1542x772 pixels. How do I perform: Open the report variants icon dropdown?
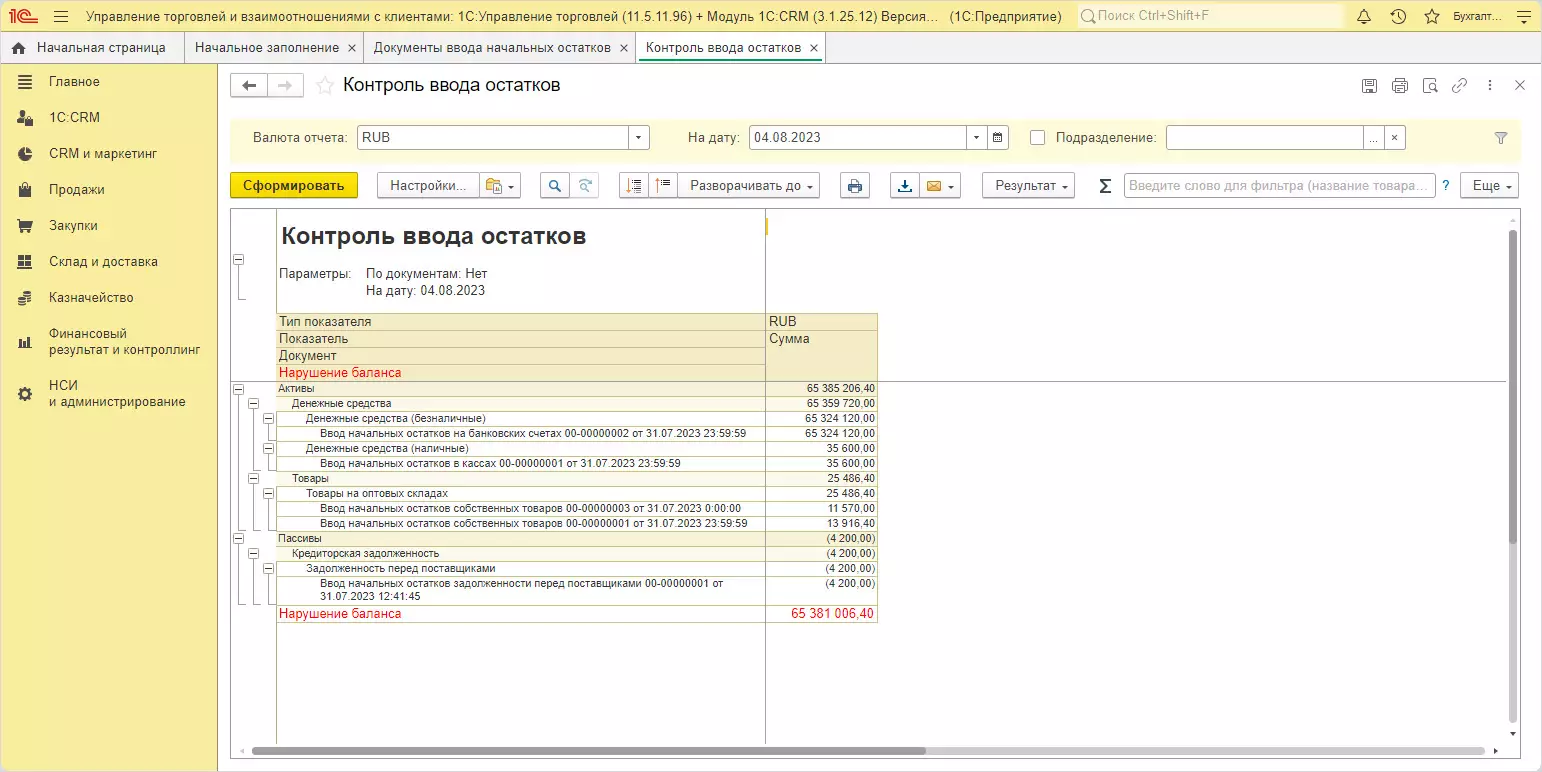point(500,186)
